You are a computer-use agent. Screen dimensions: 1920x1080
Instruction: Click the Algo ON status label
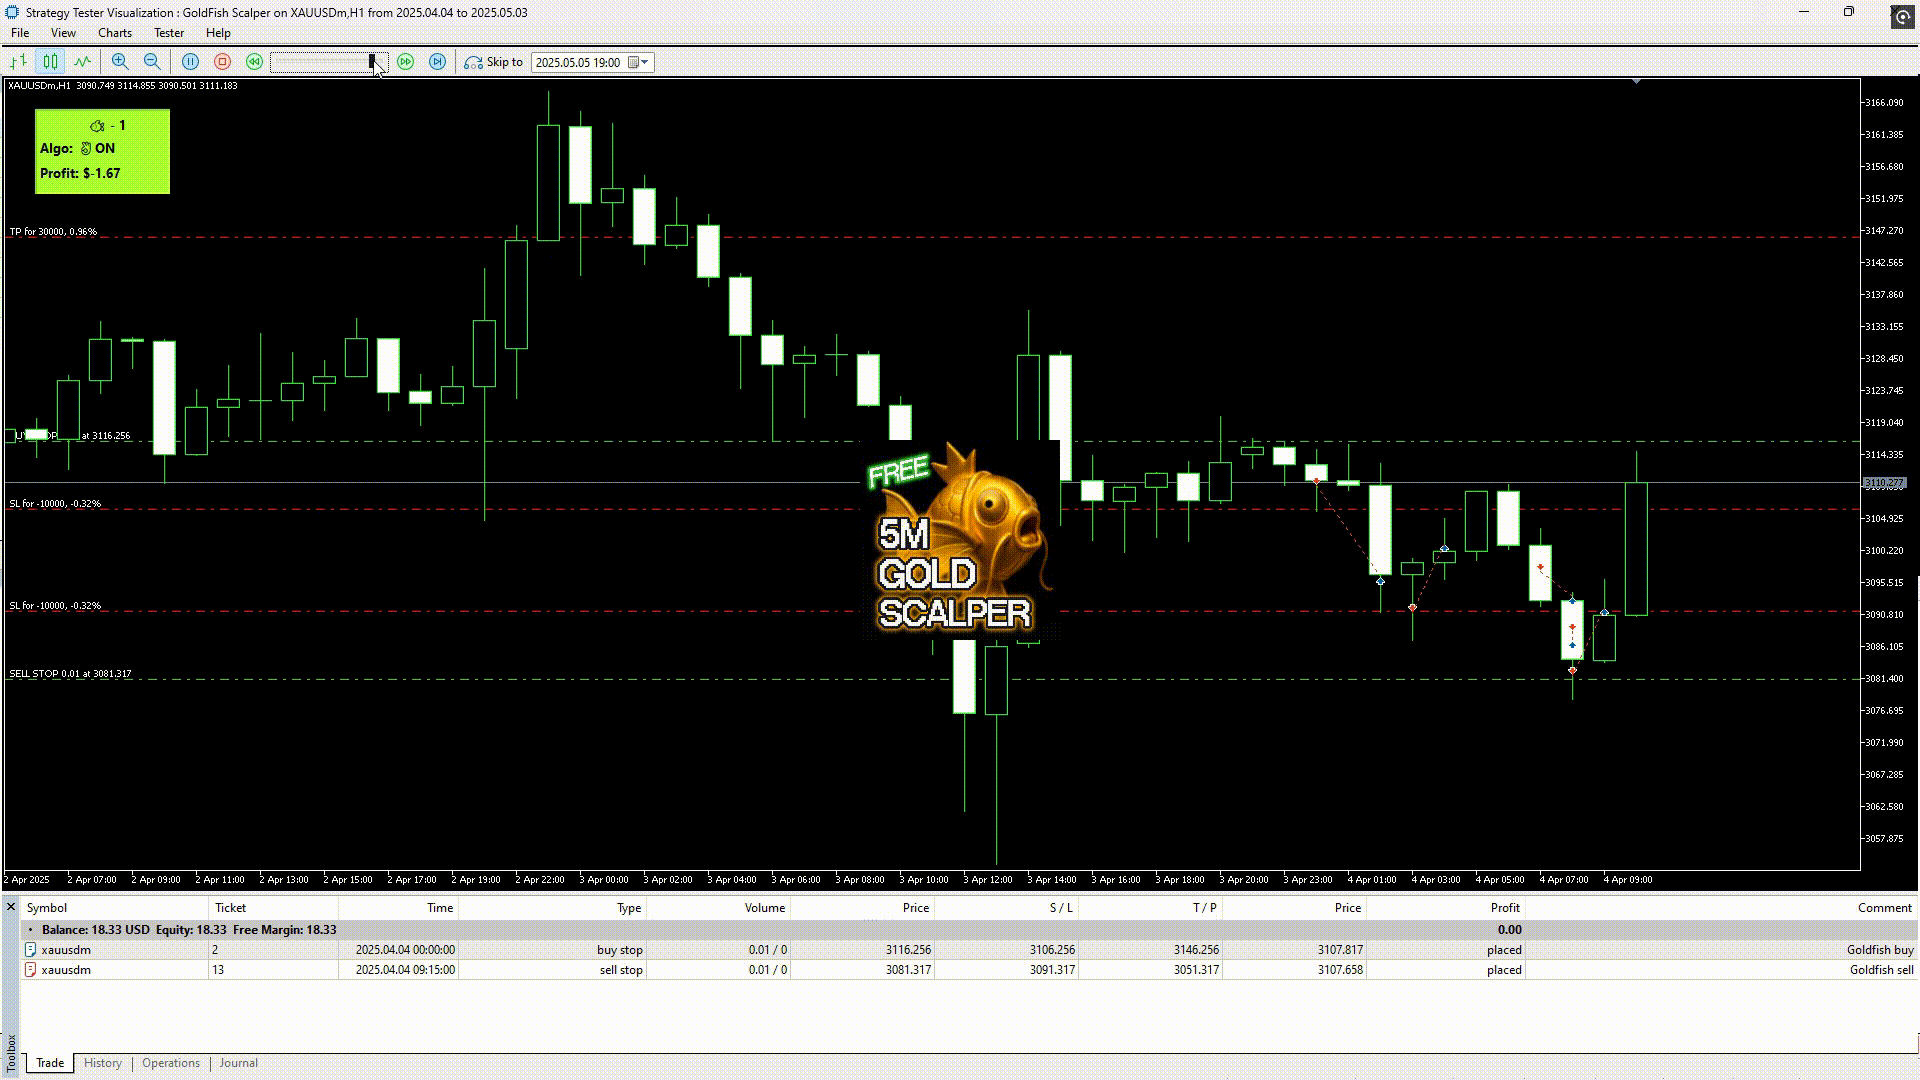pos(77,148)
